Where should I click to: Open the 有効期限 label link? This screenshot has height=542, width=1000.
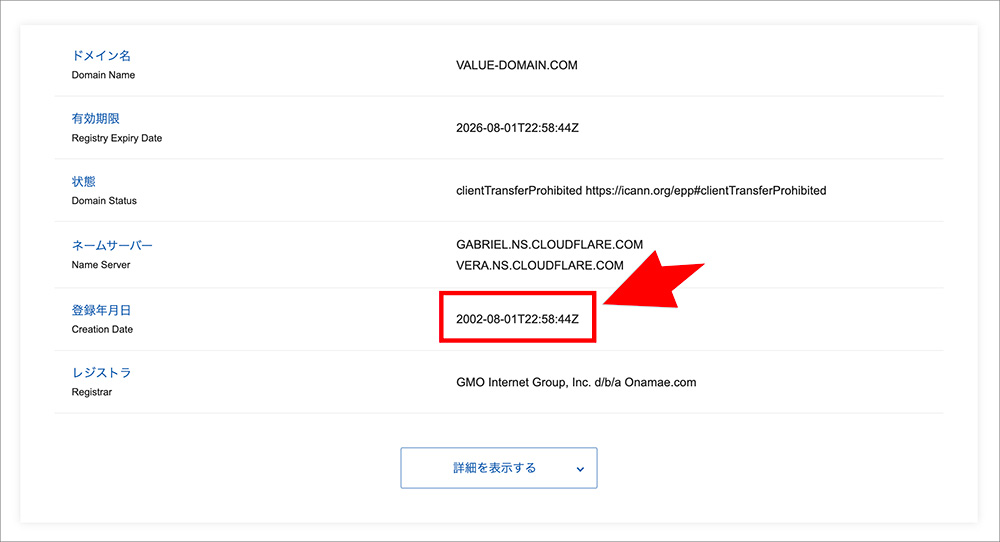95,119
